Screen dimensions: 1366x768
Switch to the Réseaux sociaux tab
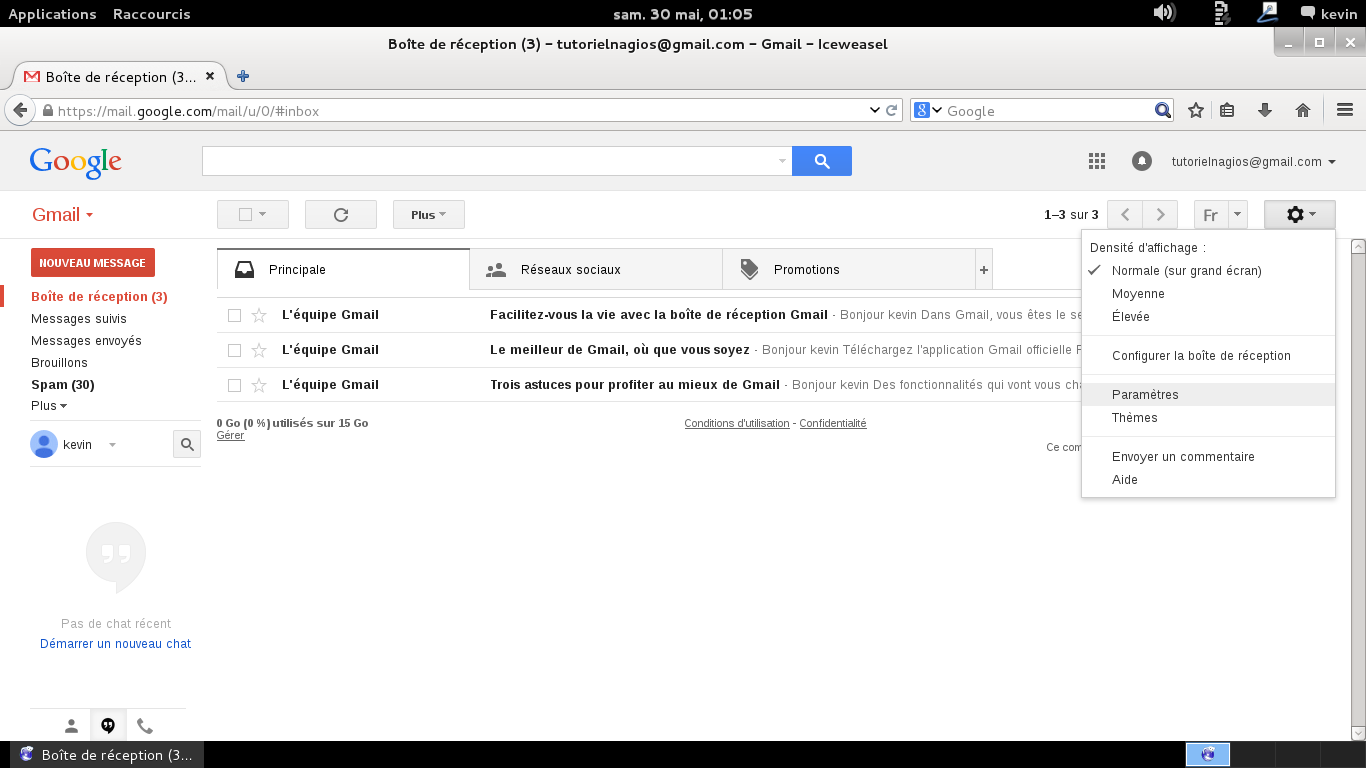(596, 270)
